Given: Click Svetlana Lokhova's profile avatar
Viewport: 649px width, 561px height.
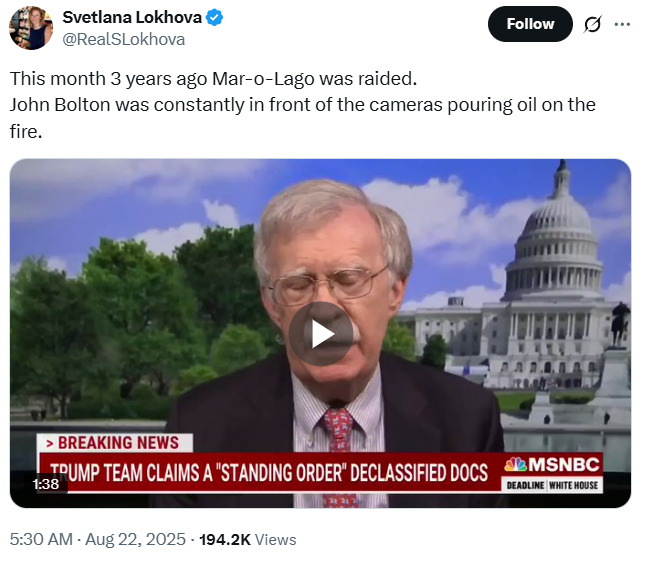Looking at the screenshot, I should (31, 28).
